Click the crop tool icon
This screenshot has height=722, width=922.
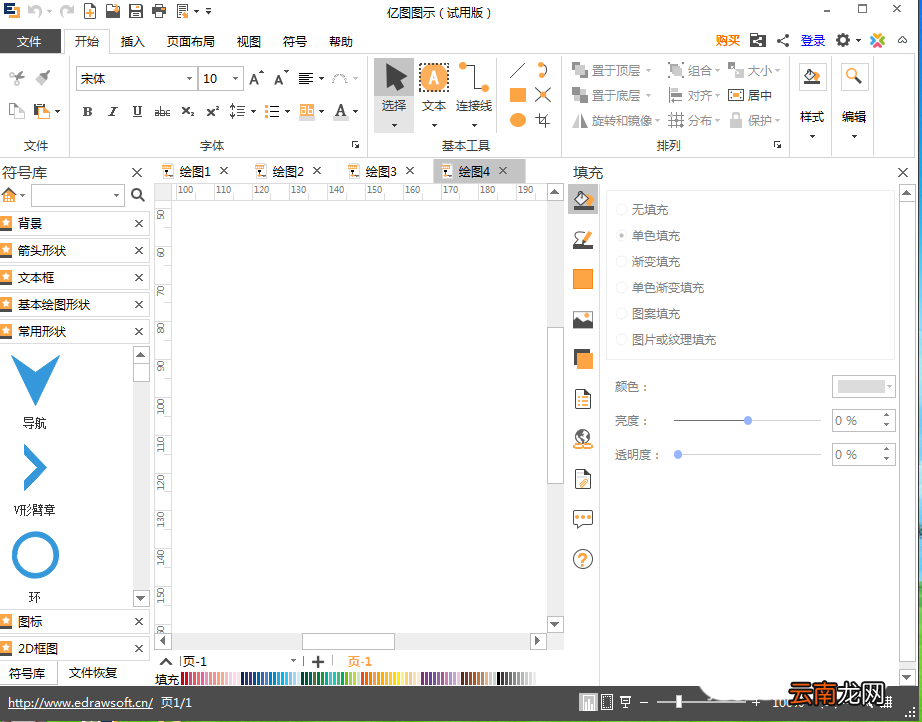tap(542, 121)
